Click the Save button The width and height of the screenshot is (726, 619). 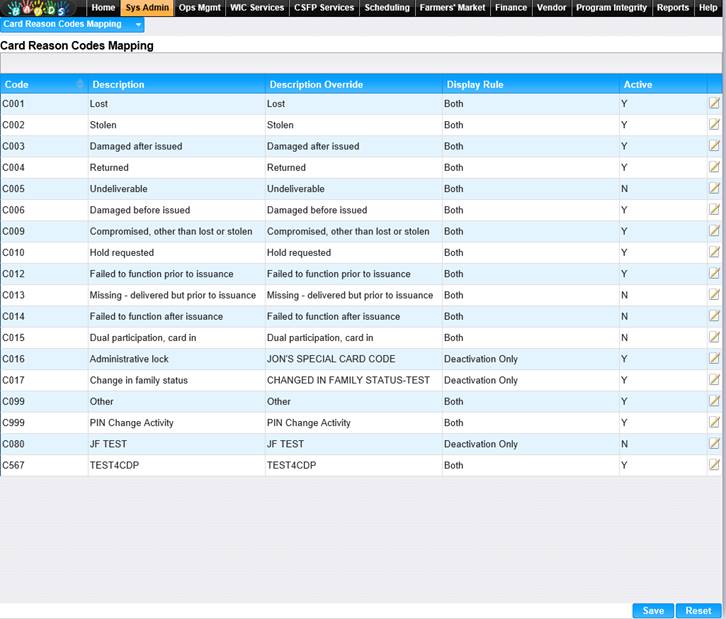(653, 610)
